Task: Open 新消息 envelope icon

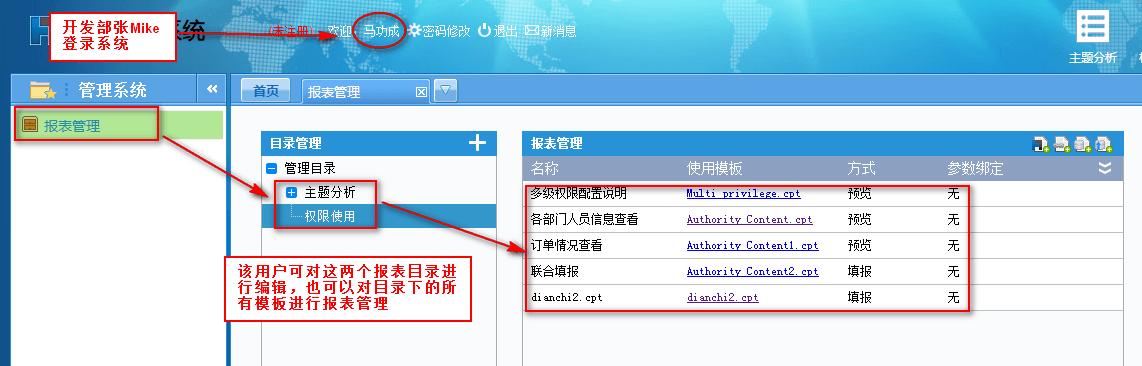Action: [x=532, y=31]
